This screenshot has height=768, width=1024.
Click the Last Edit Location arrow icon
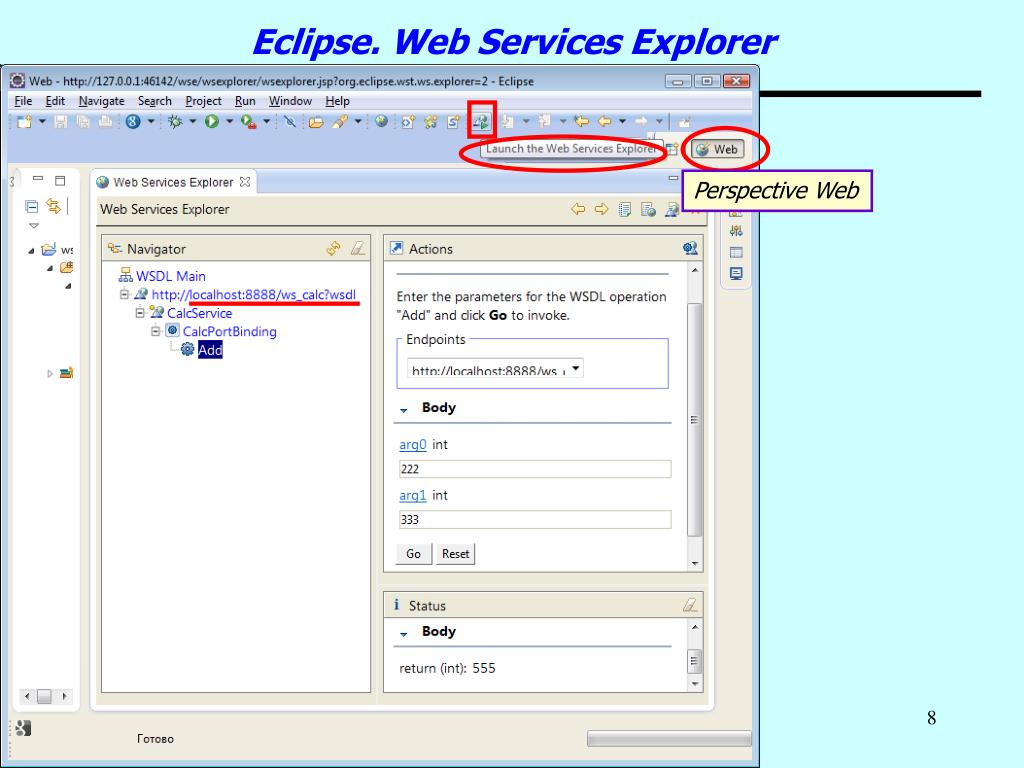click(x=581, y=121)
